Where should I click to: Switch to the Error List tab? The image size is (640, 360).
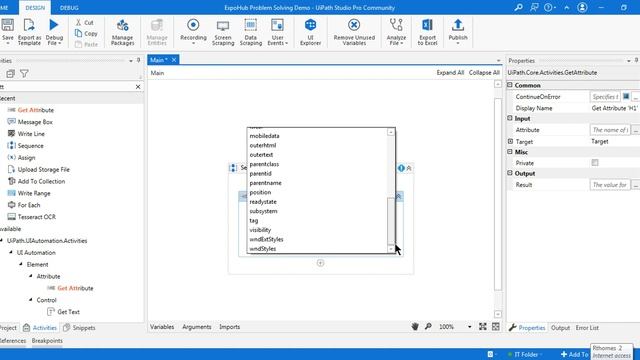[x=587, y=328]
